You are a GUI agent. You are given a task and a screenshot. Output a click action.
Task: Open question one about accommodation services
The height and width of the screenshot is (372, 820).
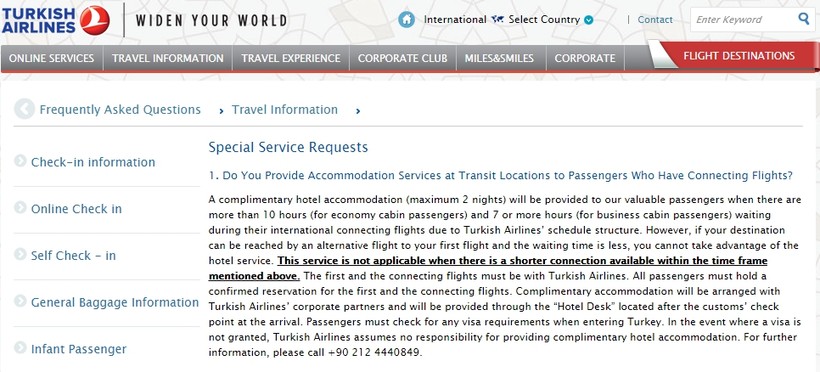(x=500, y=176)
